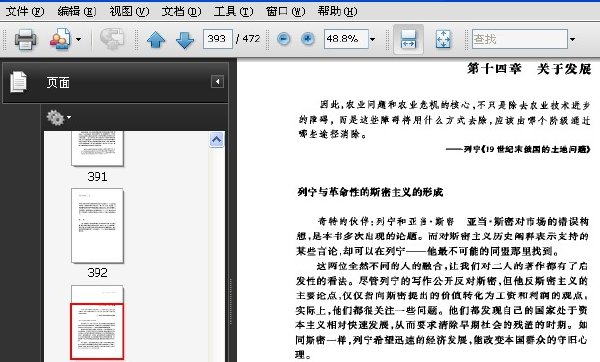
Task: Open the zoom level dropdown arrow
Action: click(372, 39)
